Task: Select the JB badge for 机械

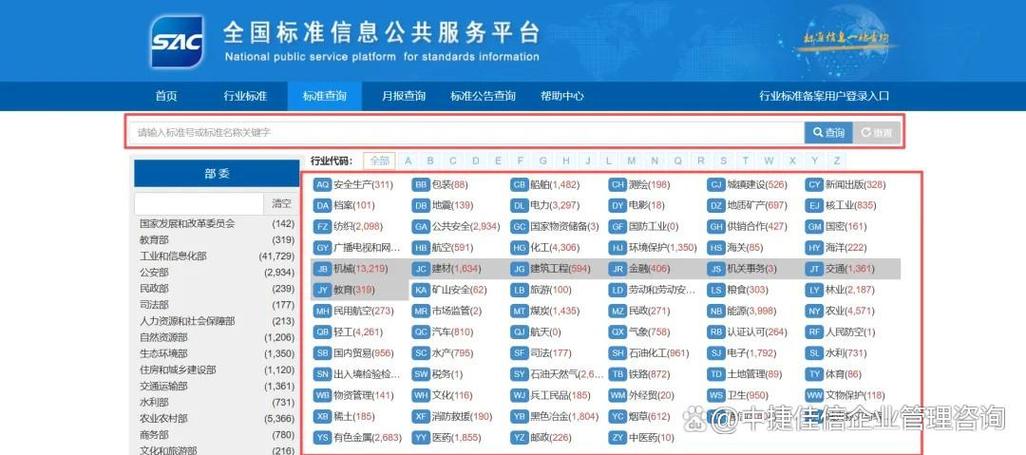Action: pyautogui.click(x=322, y=269)
